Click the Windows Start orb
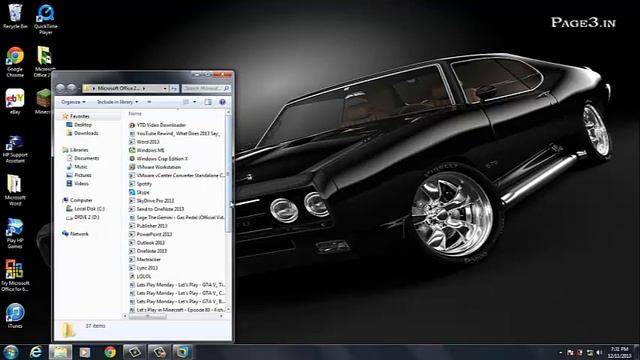 coord(11,352)
